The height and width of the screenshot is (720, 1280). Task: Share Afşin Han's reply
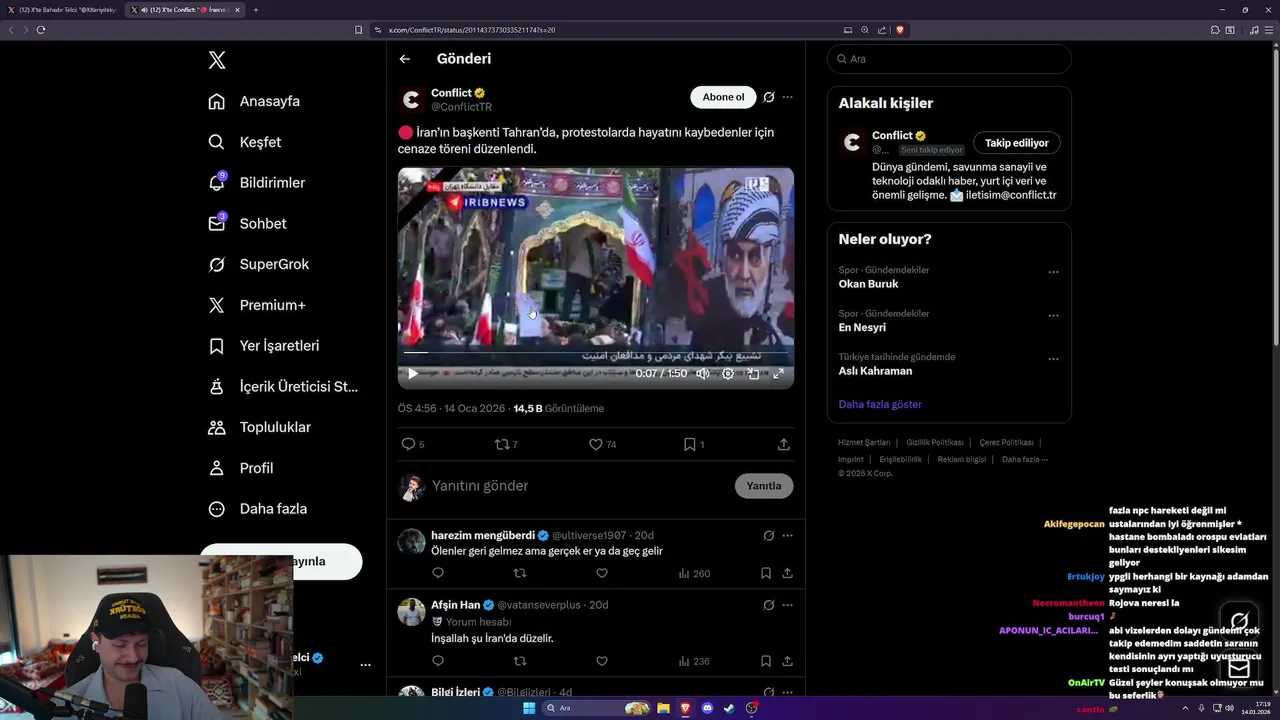point(788,661)
